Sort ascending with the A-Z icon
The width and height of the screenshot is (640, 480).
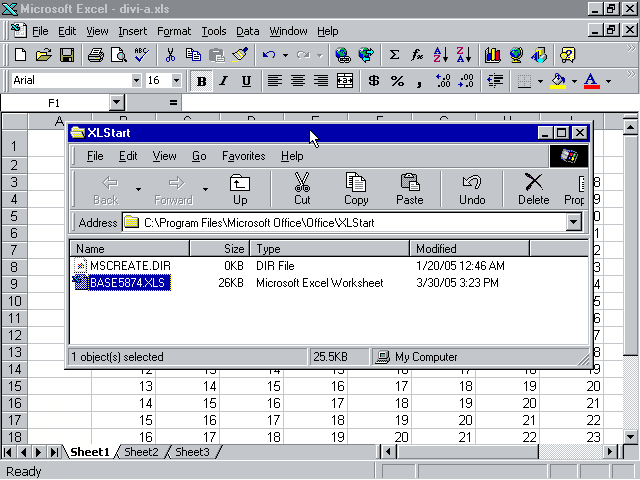click(x=441, y=55)
